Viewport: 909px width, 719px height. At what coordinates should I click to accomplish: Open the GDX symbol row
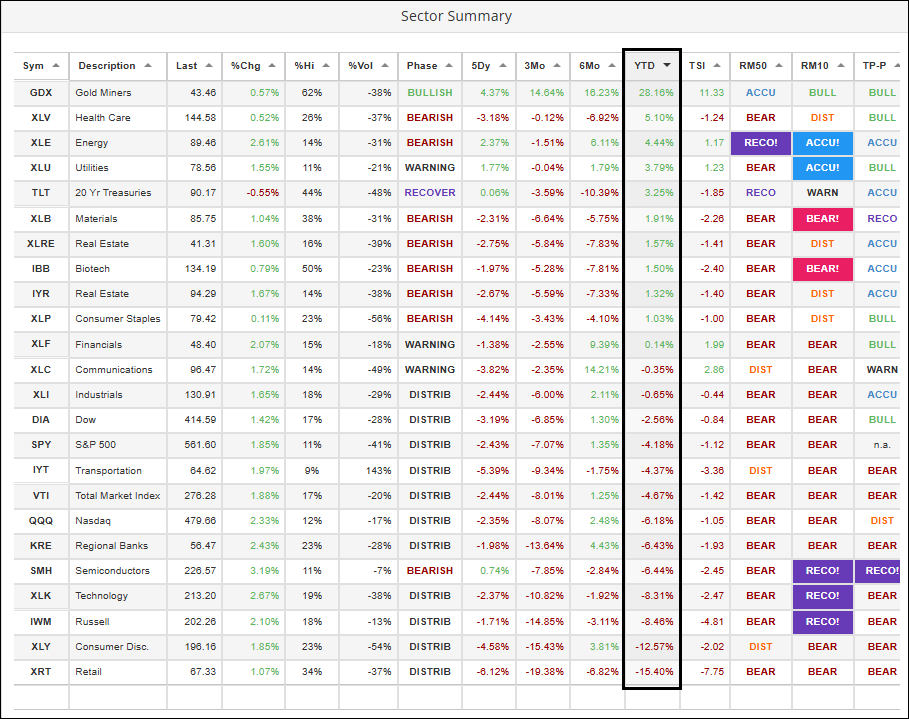point(41,93)
